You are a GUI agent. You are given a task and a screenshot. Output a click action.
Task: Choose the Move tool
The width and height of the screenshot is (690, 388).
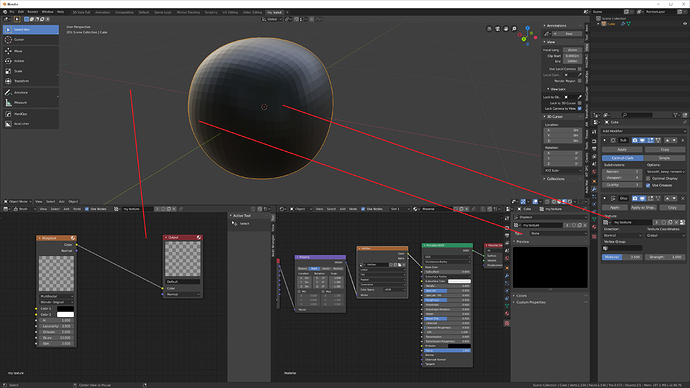click(x=31, y=51)
